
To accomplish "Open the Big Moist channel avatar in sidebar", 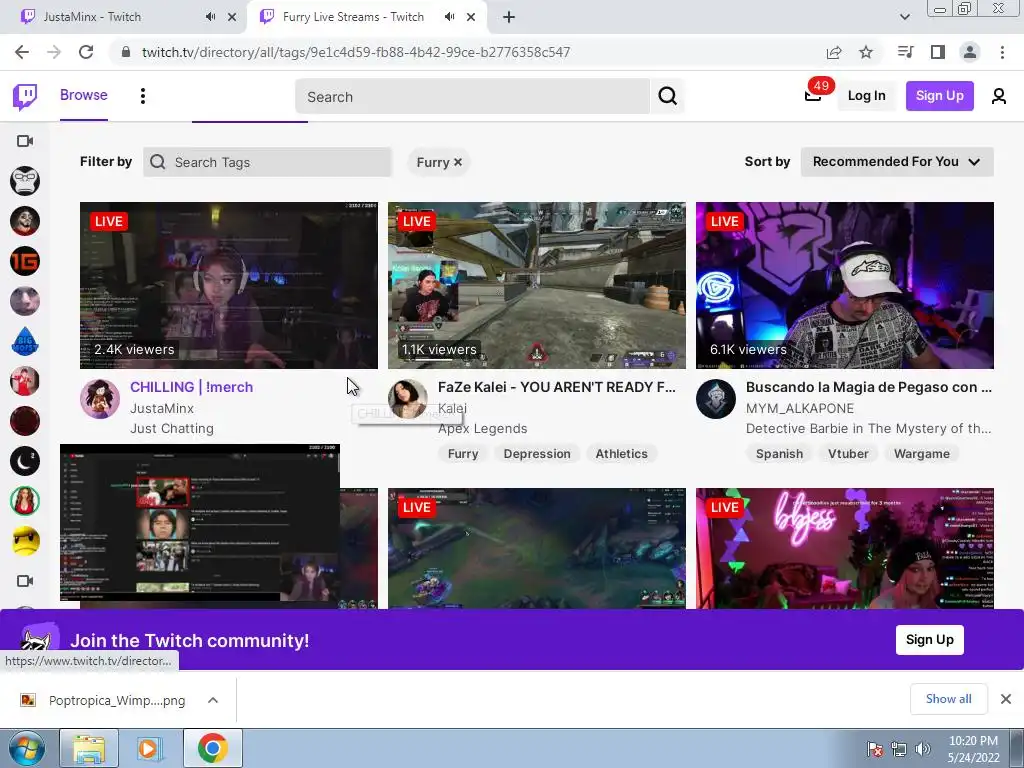I will tap(25, 342).
